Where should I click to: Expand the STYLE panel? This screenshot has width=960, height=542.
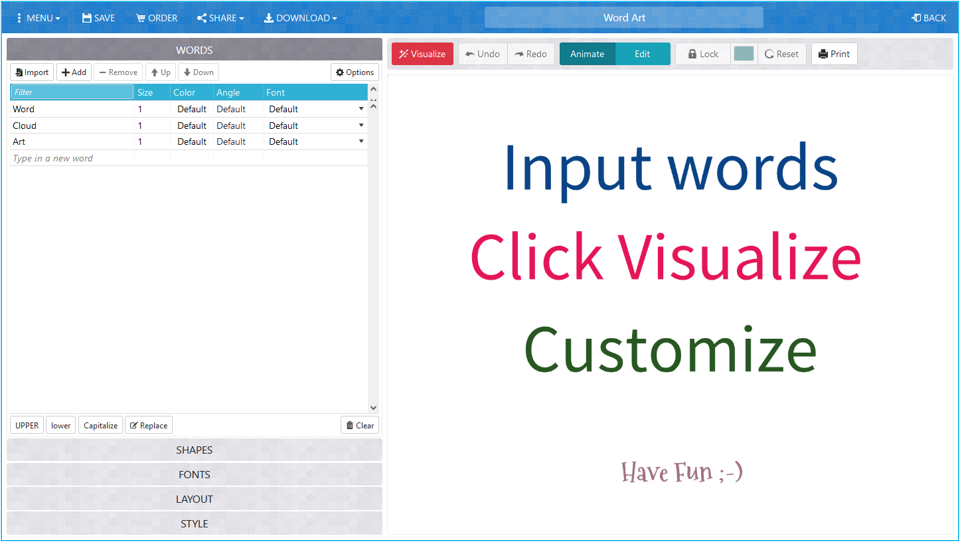(194, 524)
